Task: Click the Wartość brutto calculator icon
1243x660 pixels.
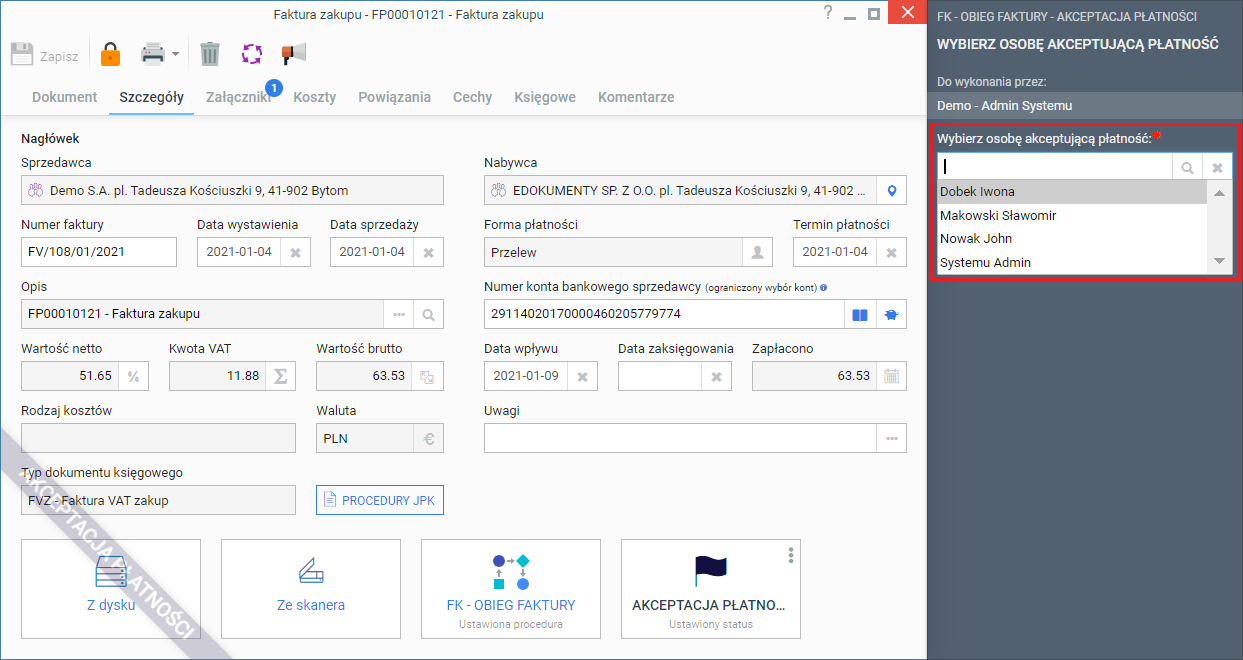Action: [428, 376]
